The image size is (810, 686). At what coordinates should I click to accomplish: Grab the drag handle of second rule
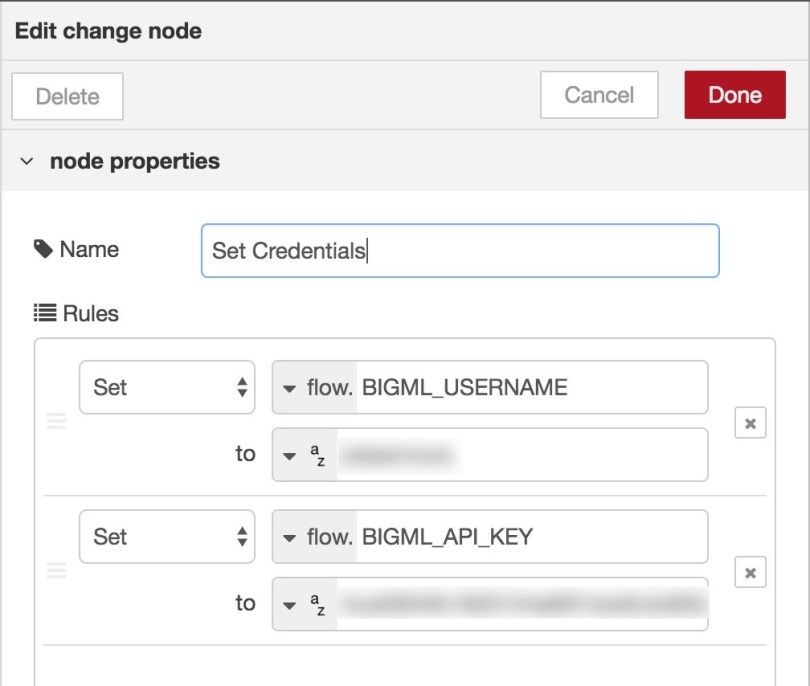[57, 571]
